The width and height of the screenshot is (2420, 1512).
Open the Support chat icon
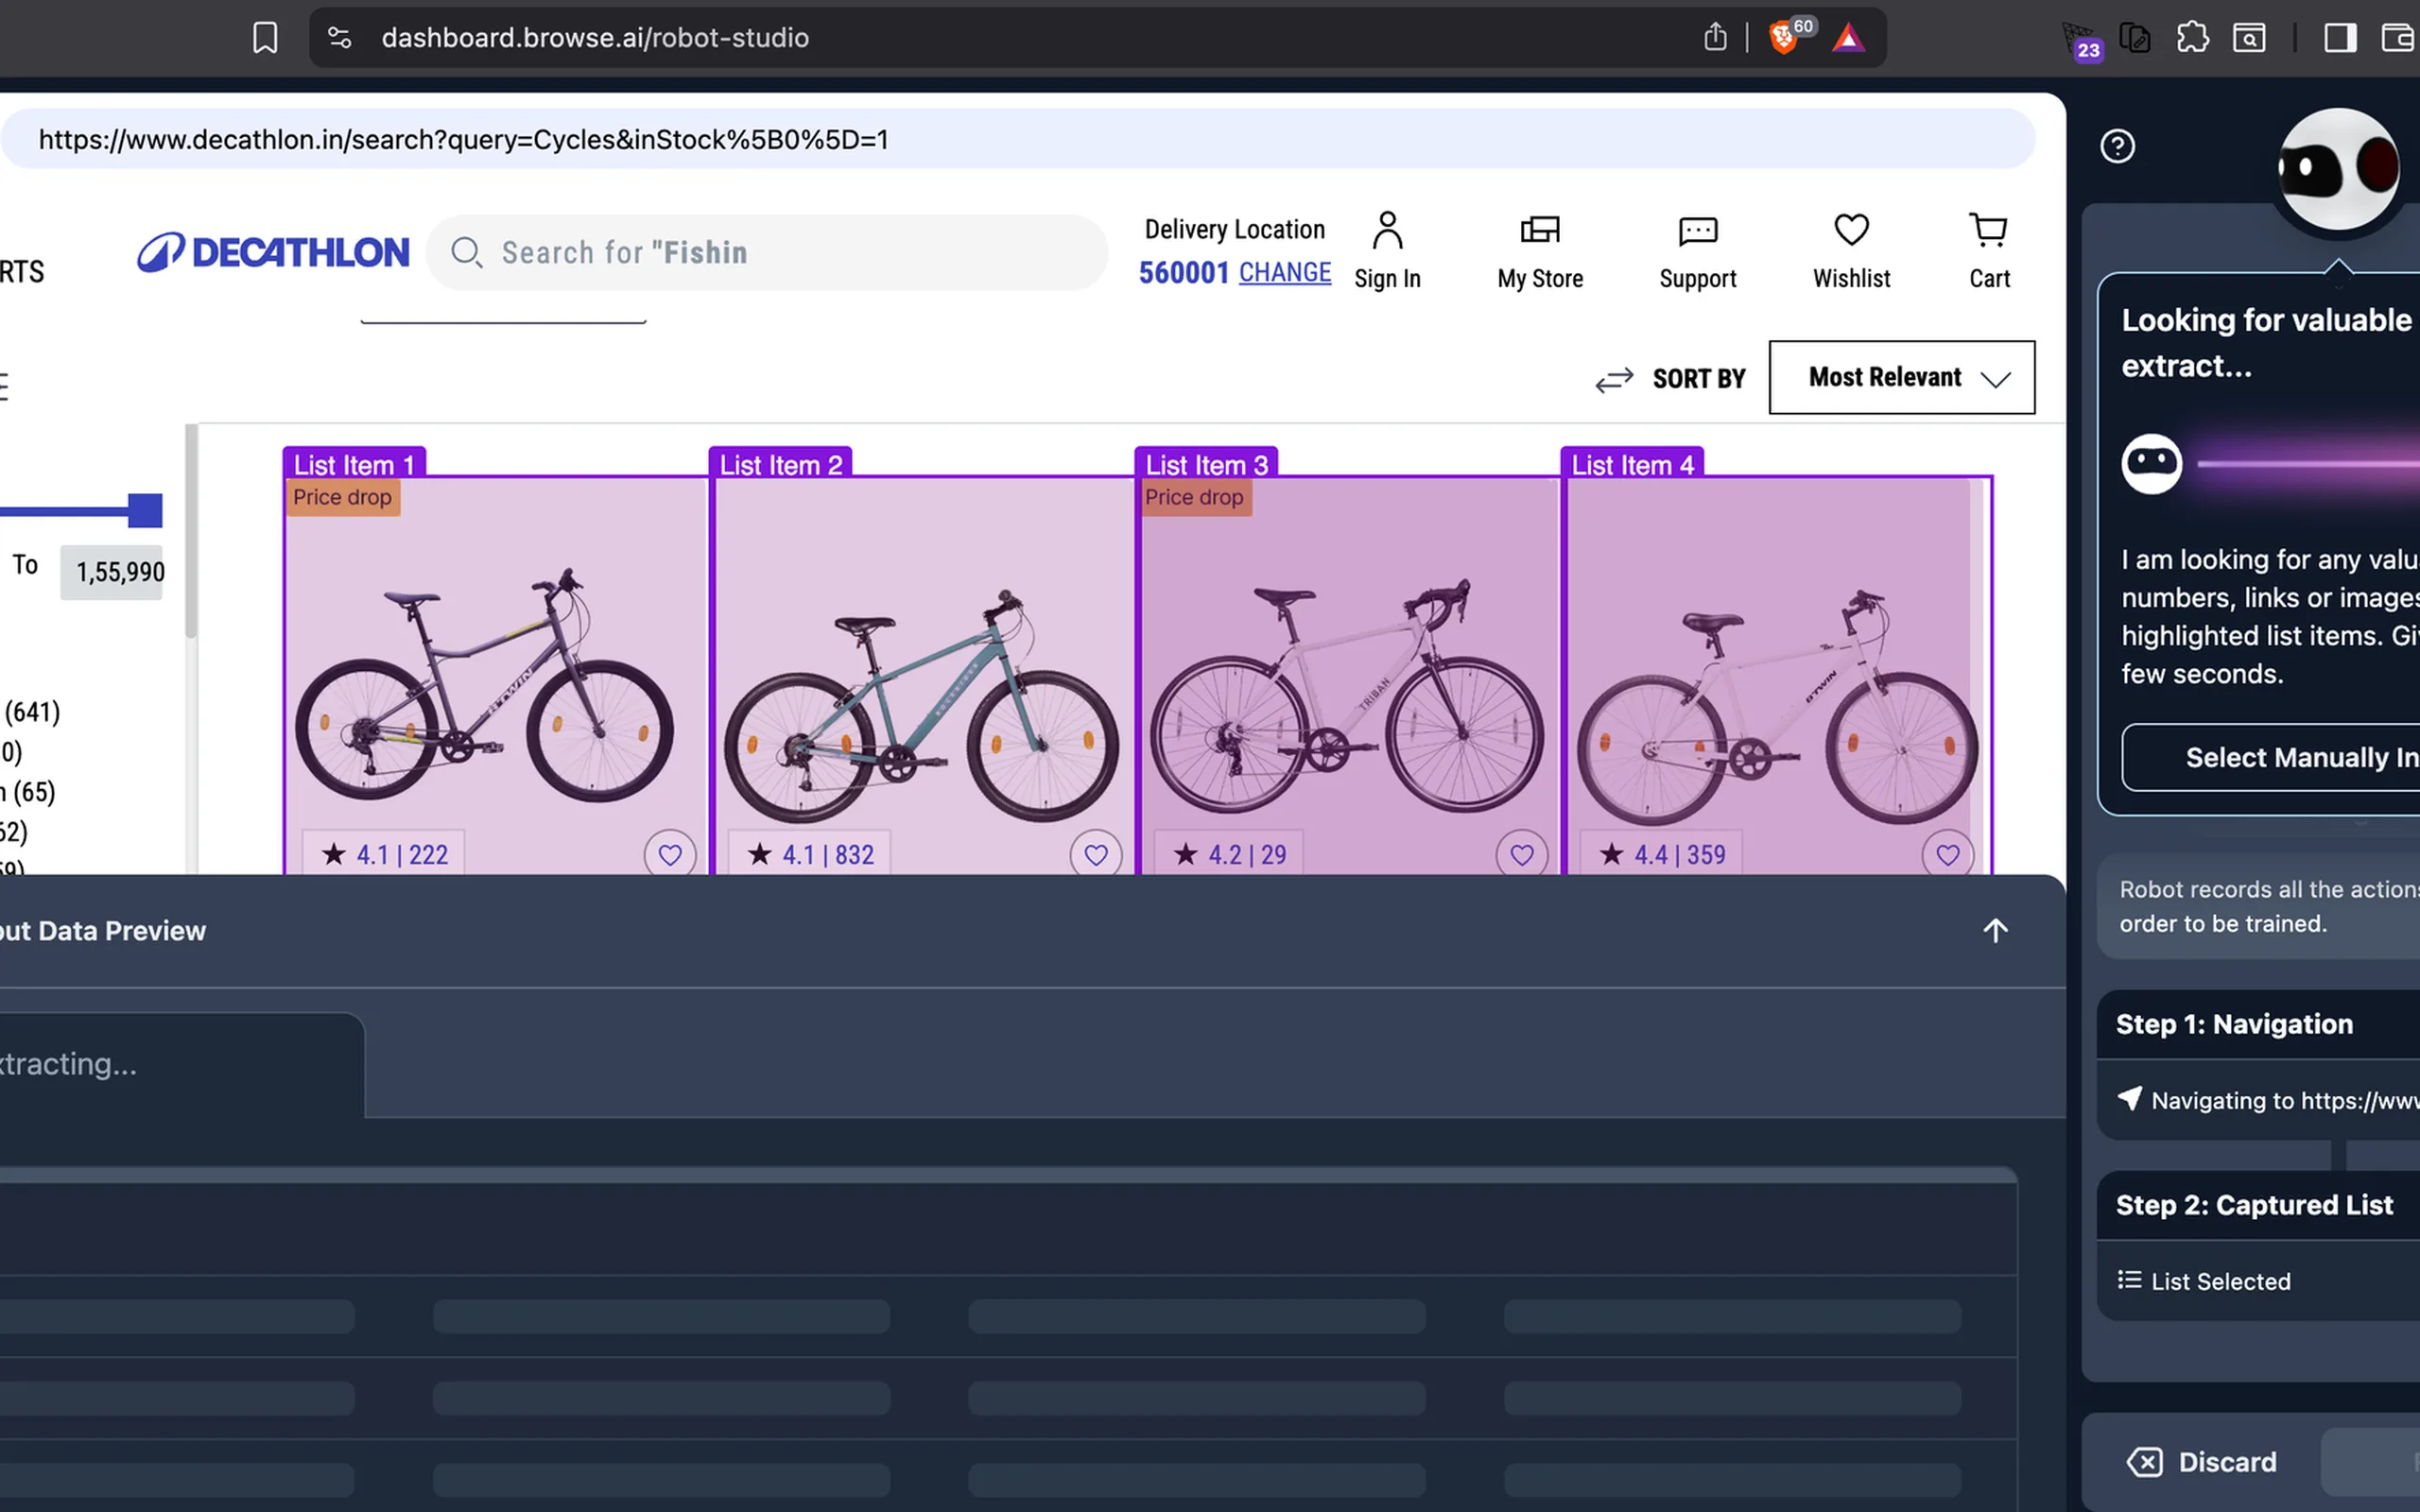[x=1697, y=231]
